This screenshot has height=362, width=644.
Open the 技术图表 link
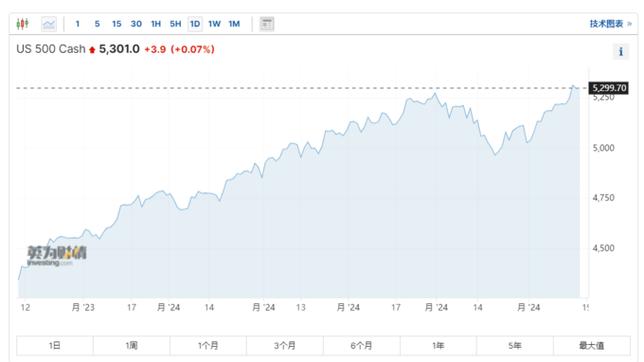pyautogui.click(x=606, y=24)
